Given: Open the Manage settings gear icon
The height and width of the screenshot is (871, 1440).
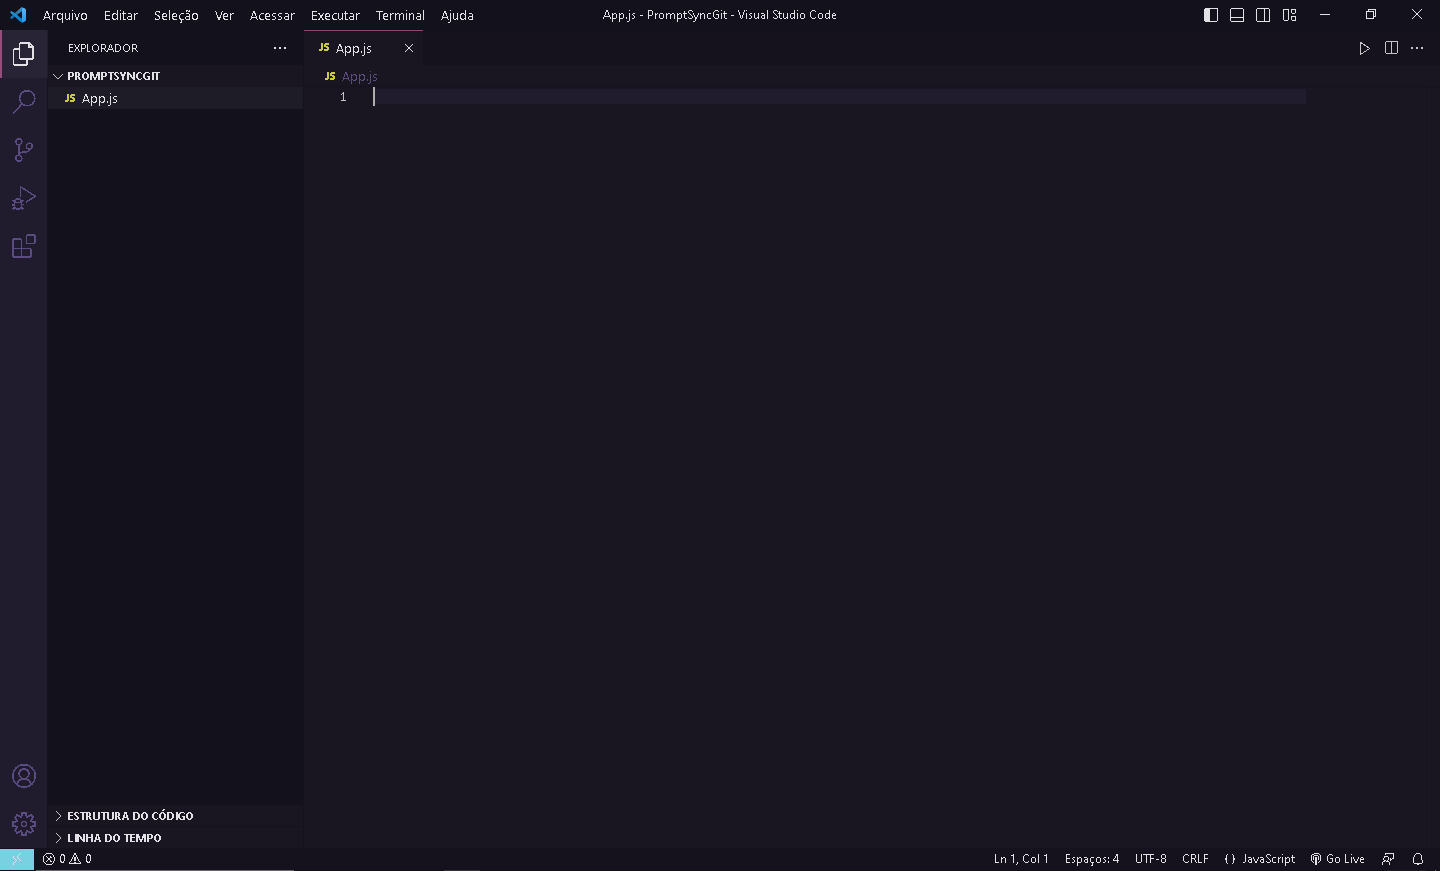Looking at the screenshot, I should pyautogui.click(x=24, y=823).
